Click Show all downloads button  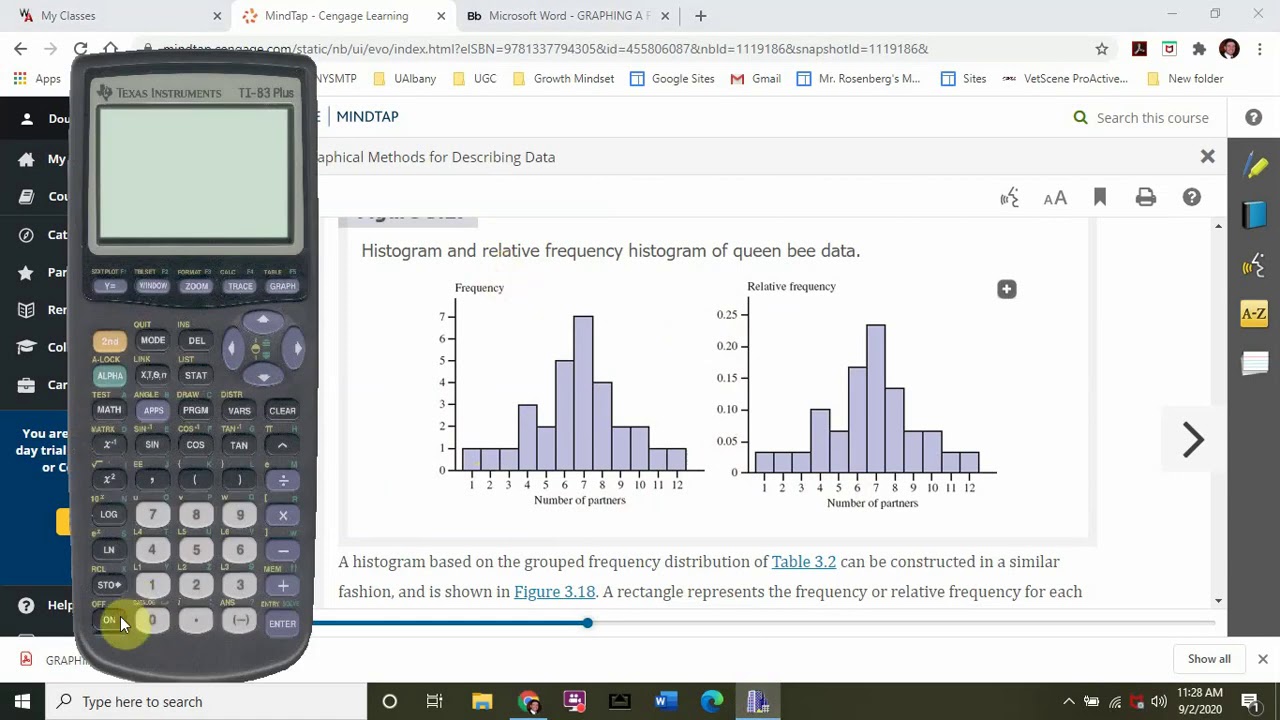pyautogui.click(x=1209, y=659)
